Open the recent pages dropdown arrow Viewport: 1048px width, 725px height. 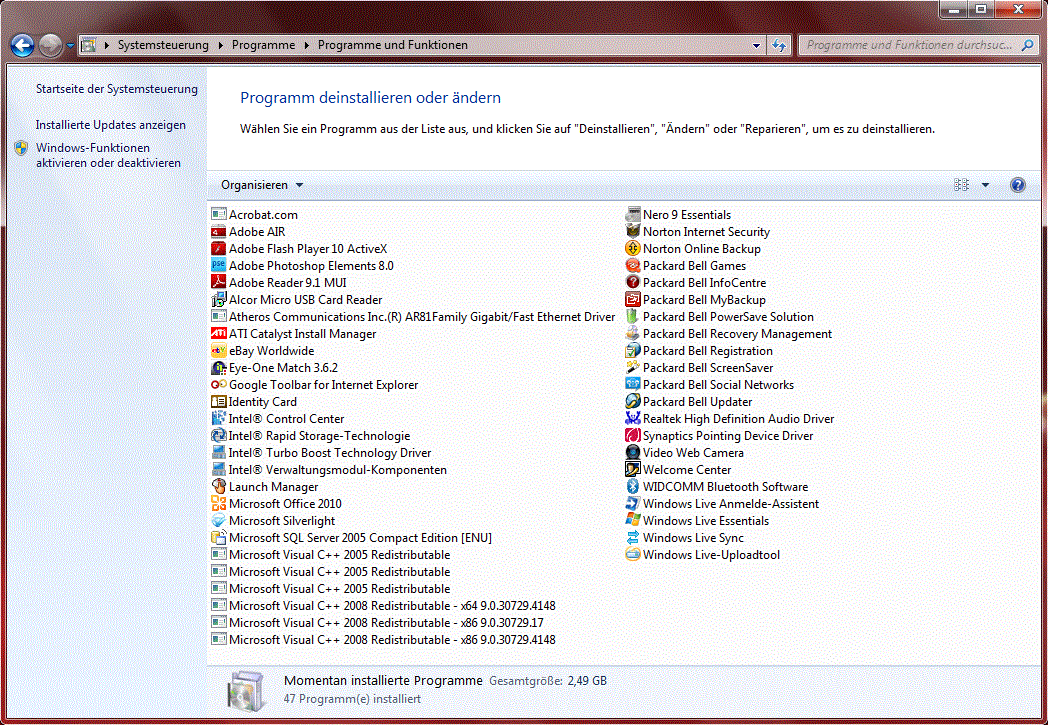[70, 45]
